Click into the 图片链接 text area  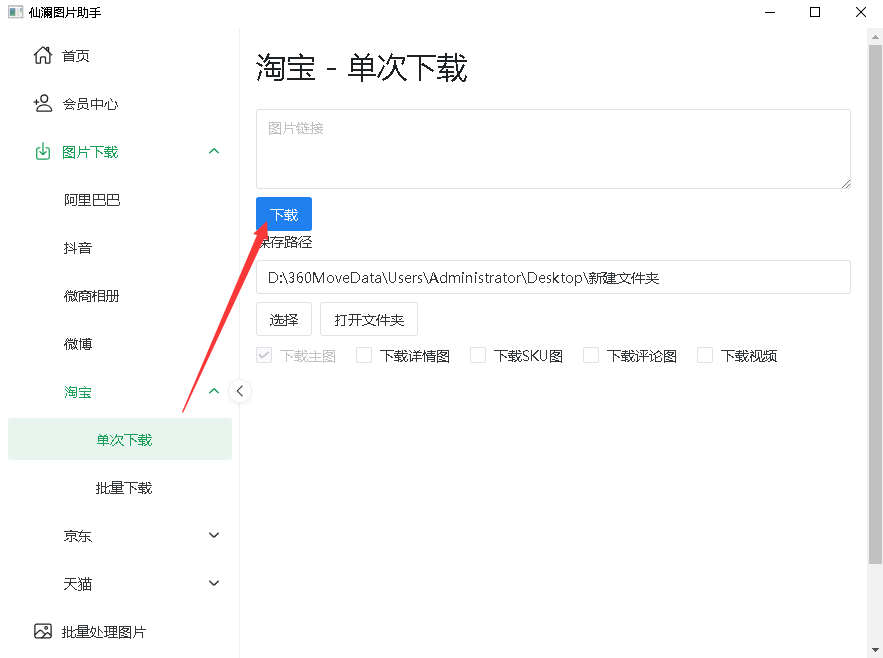click(x=553, y=149)
